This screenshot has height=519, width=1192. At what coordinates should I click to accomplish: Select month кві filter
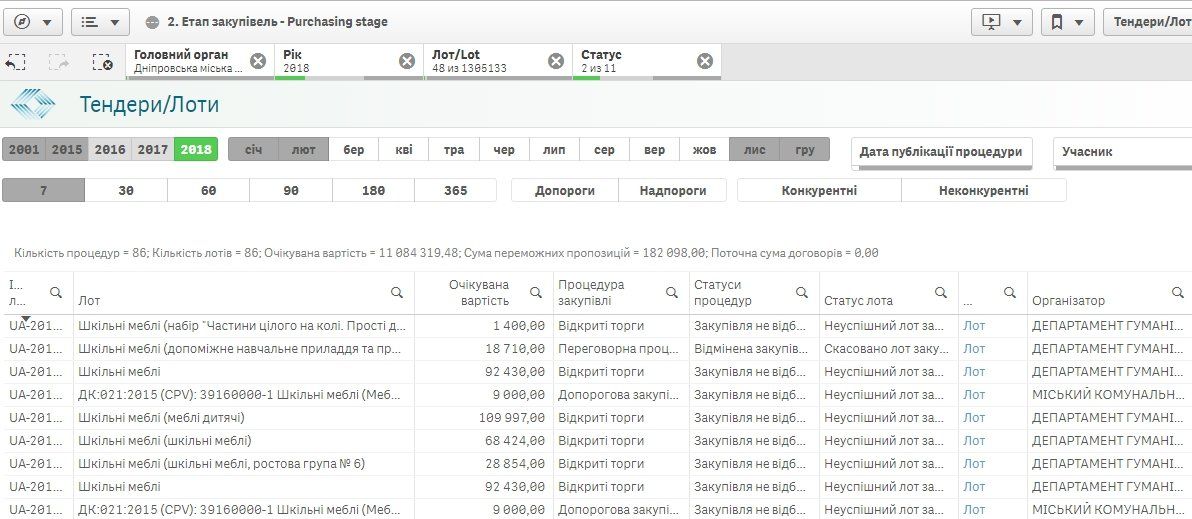pyautogui.click(x=404, y=150)
